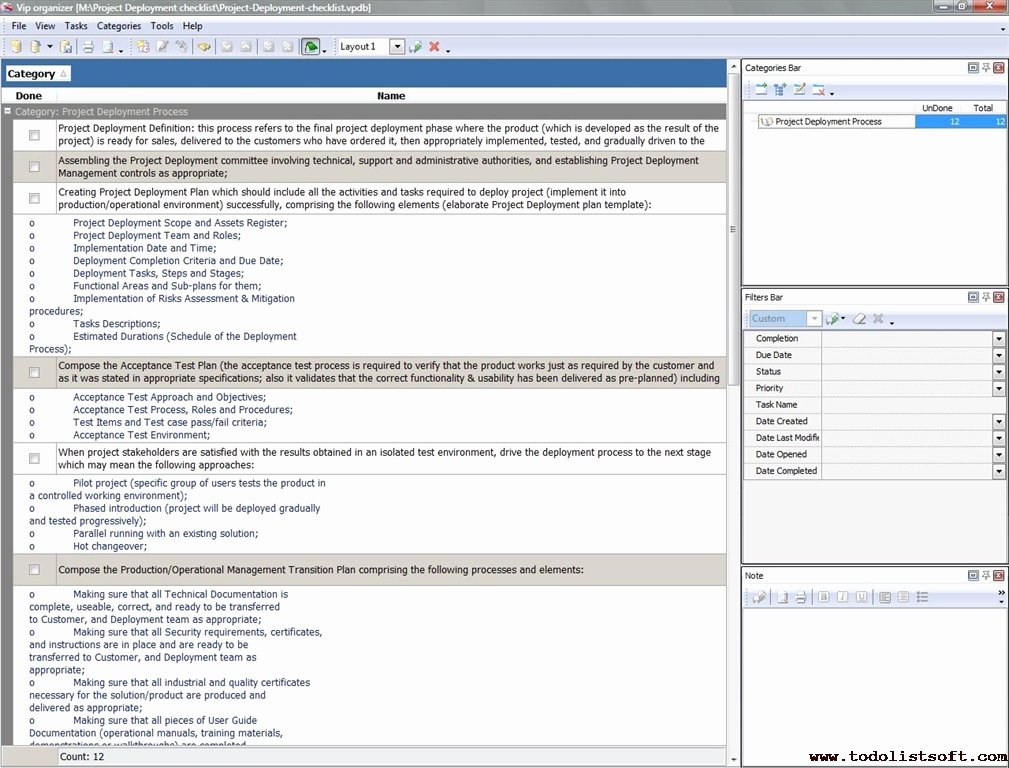Click the Done column header
Viewport: 1009px width, 768px height.
pos(29,96)
